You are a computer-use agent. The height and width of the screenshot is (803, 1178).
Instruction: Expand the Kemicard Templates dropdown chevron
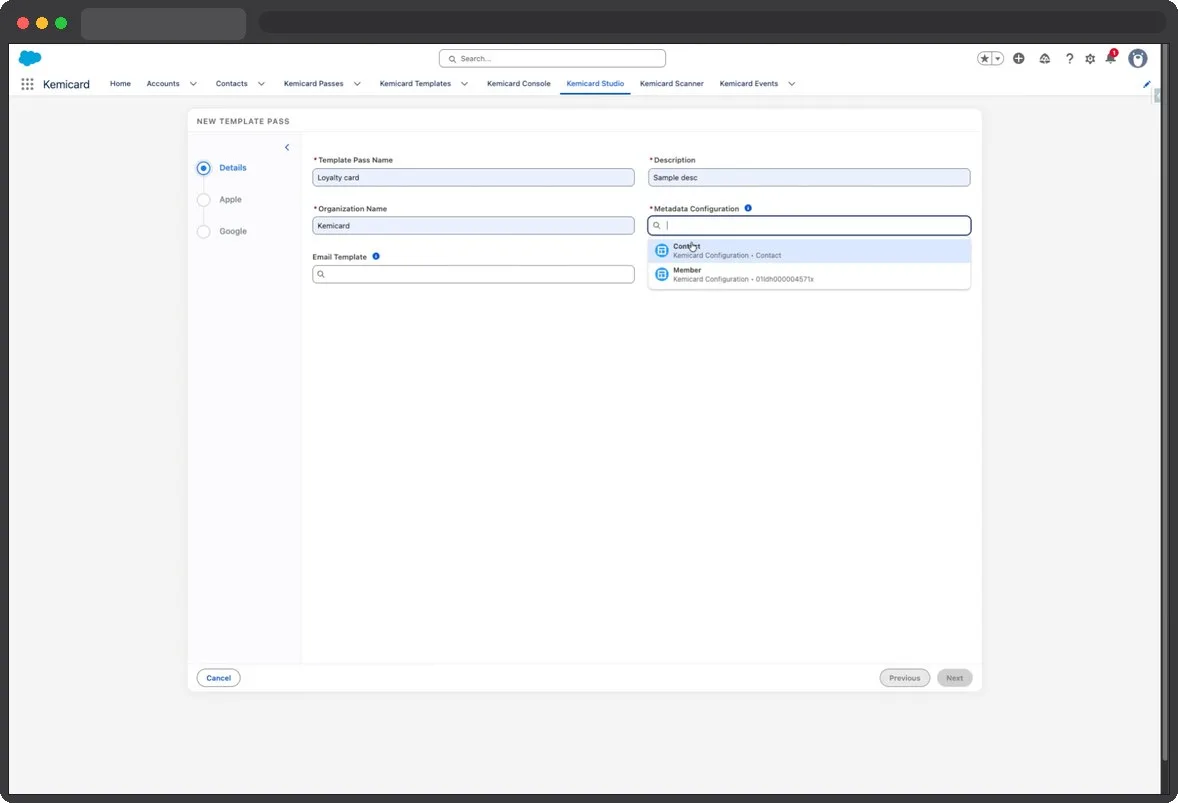pos(464,84)
